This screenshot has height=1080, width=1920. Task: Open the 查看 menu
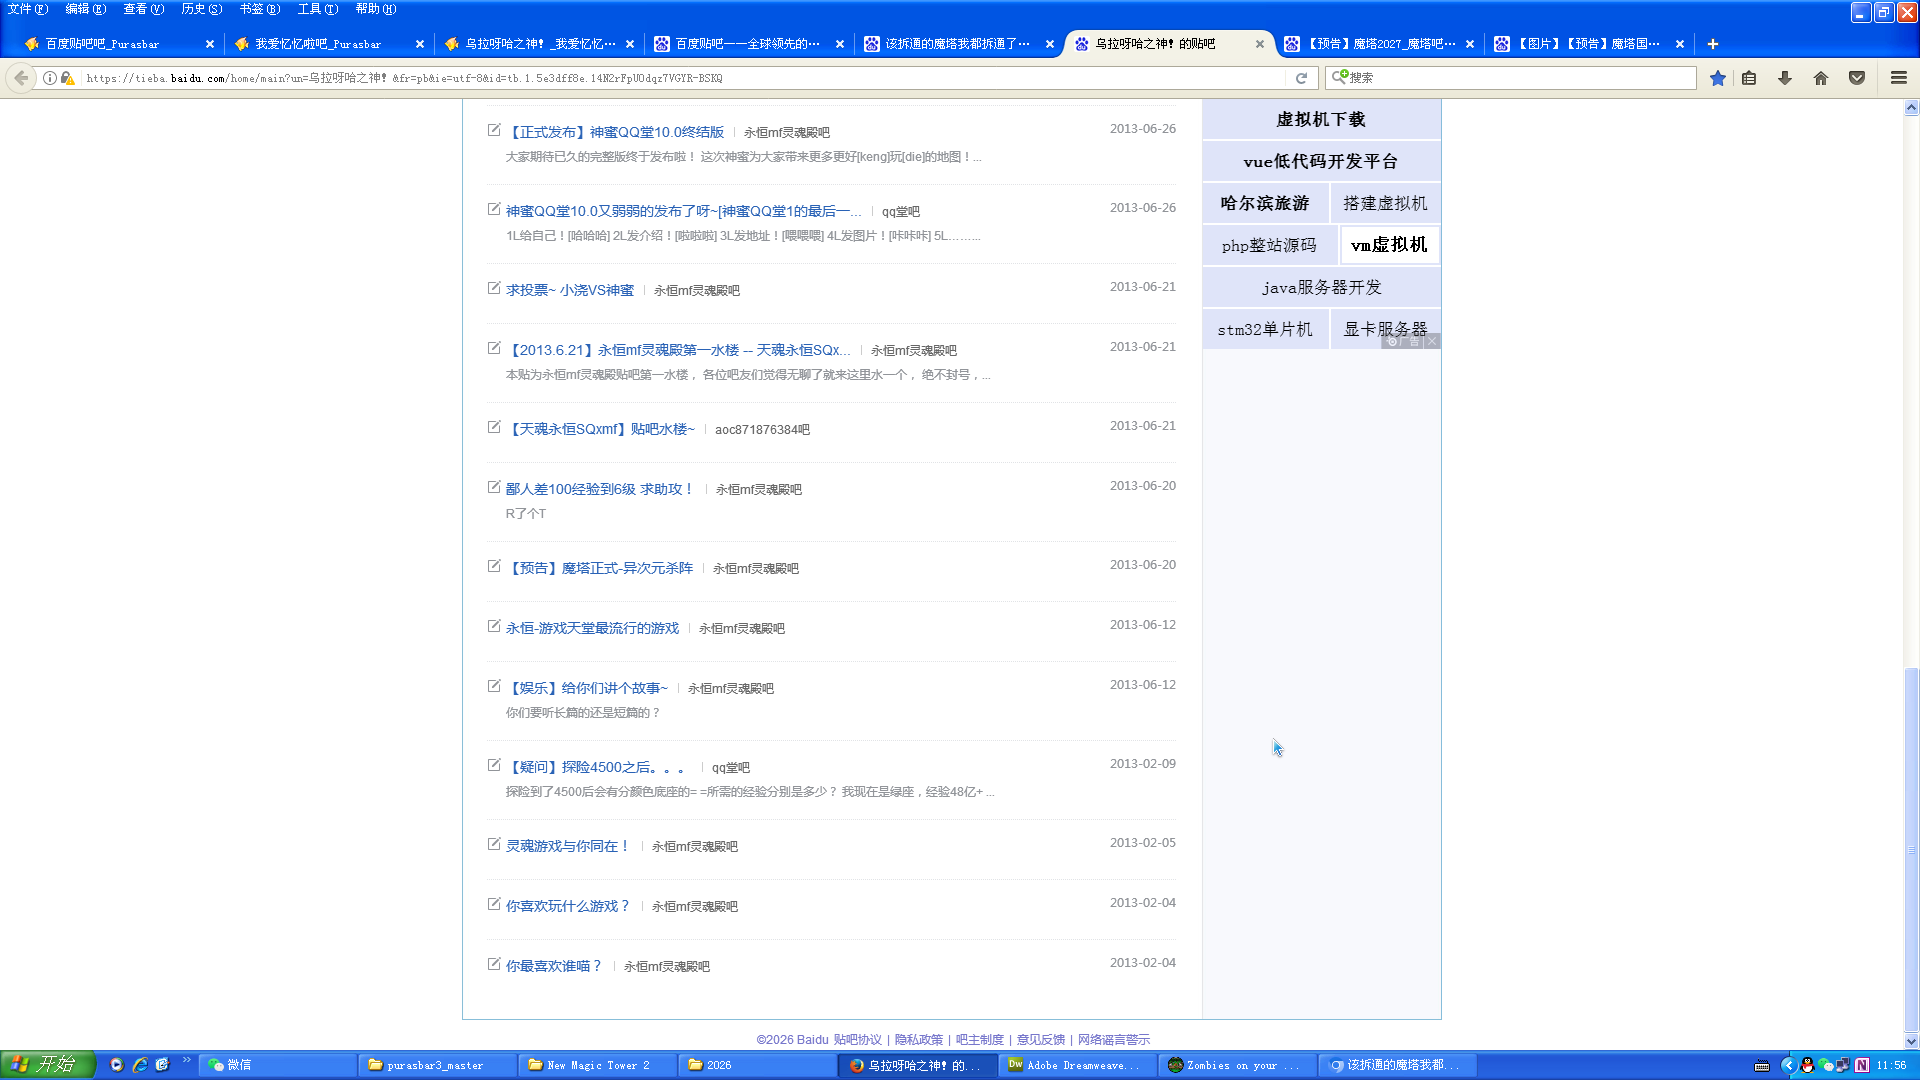143,9
